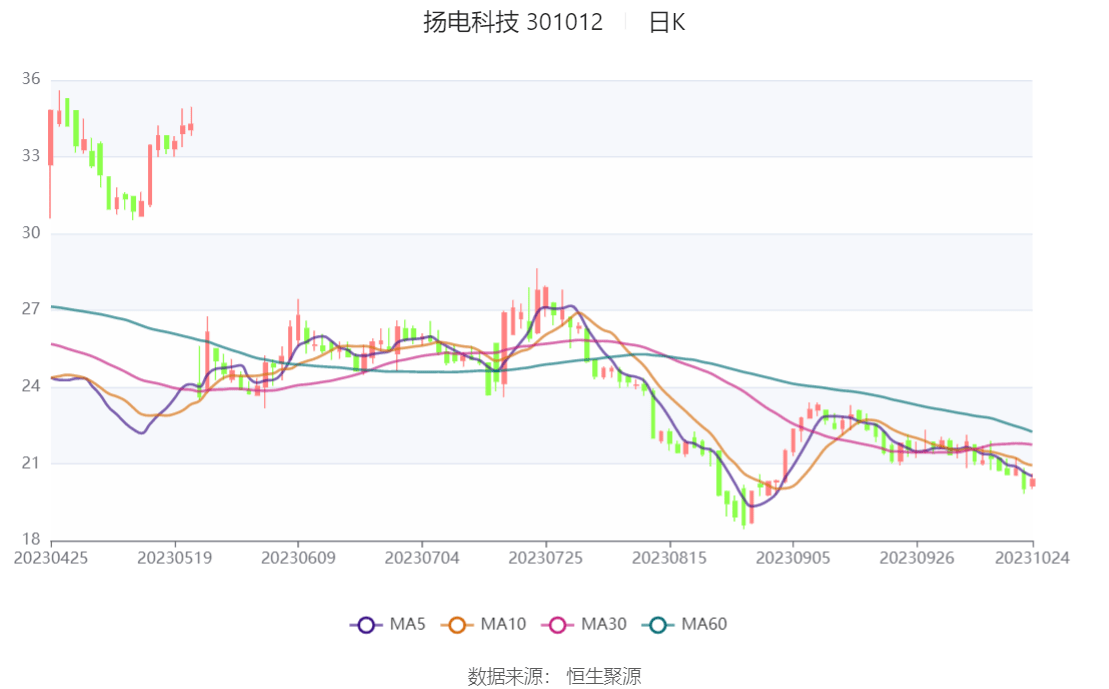Toggle the MA30 legend text label
The width and height of the screenshot is (1109, 689).
point(604,625)
